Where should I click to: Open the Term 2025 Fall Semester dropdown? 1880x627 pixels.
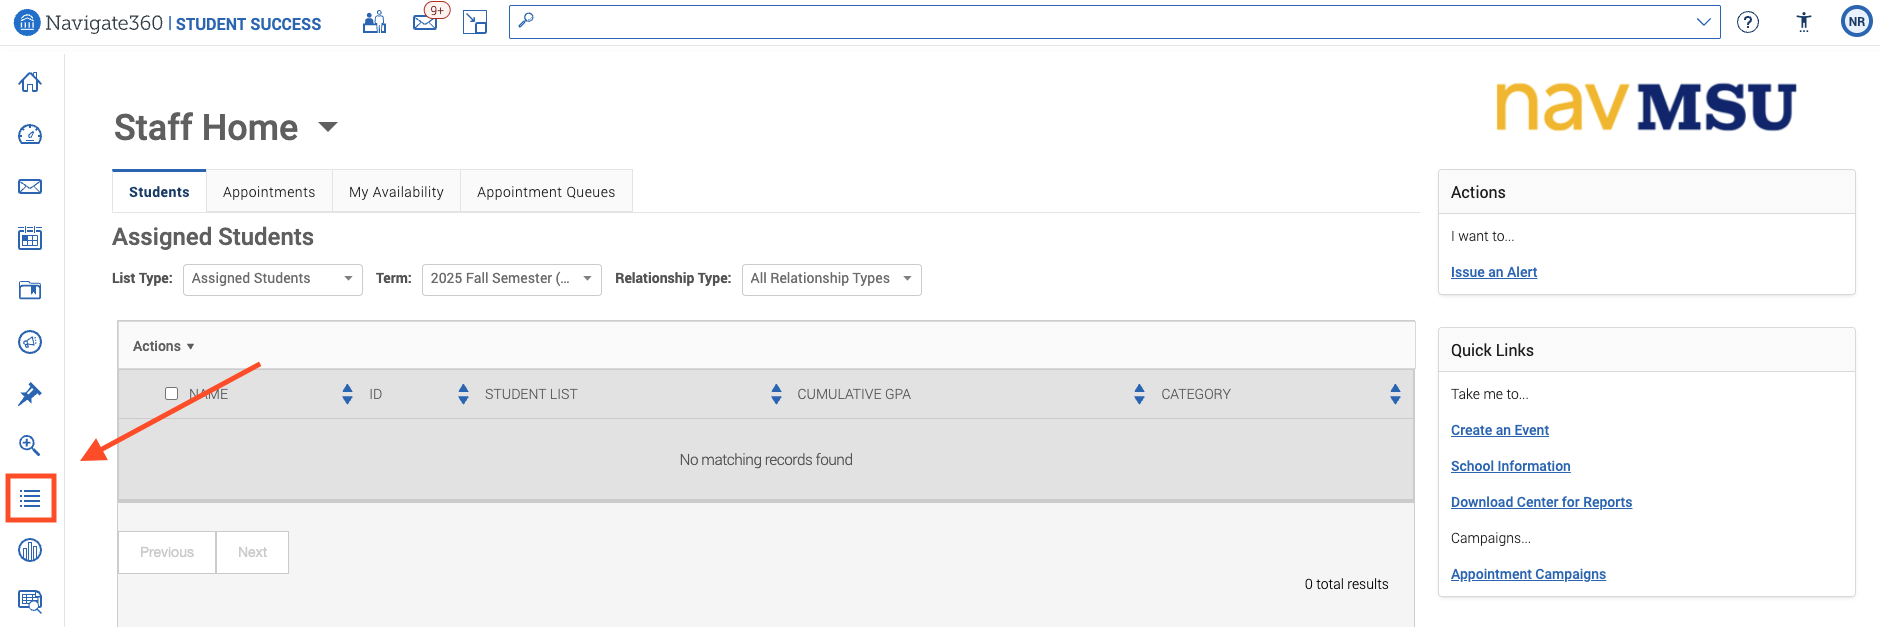click(512, 279)
